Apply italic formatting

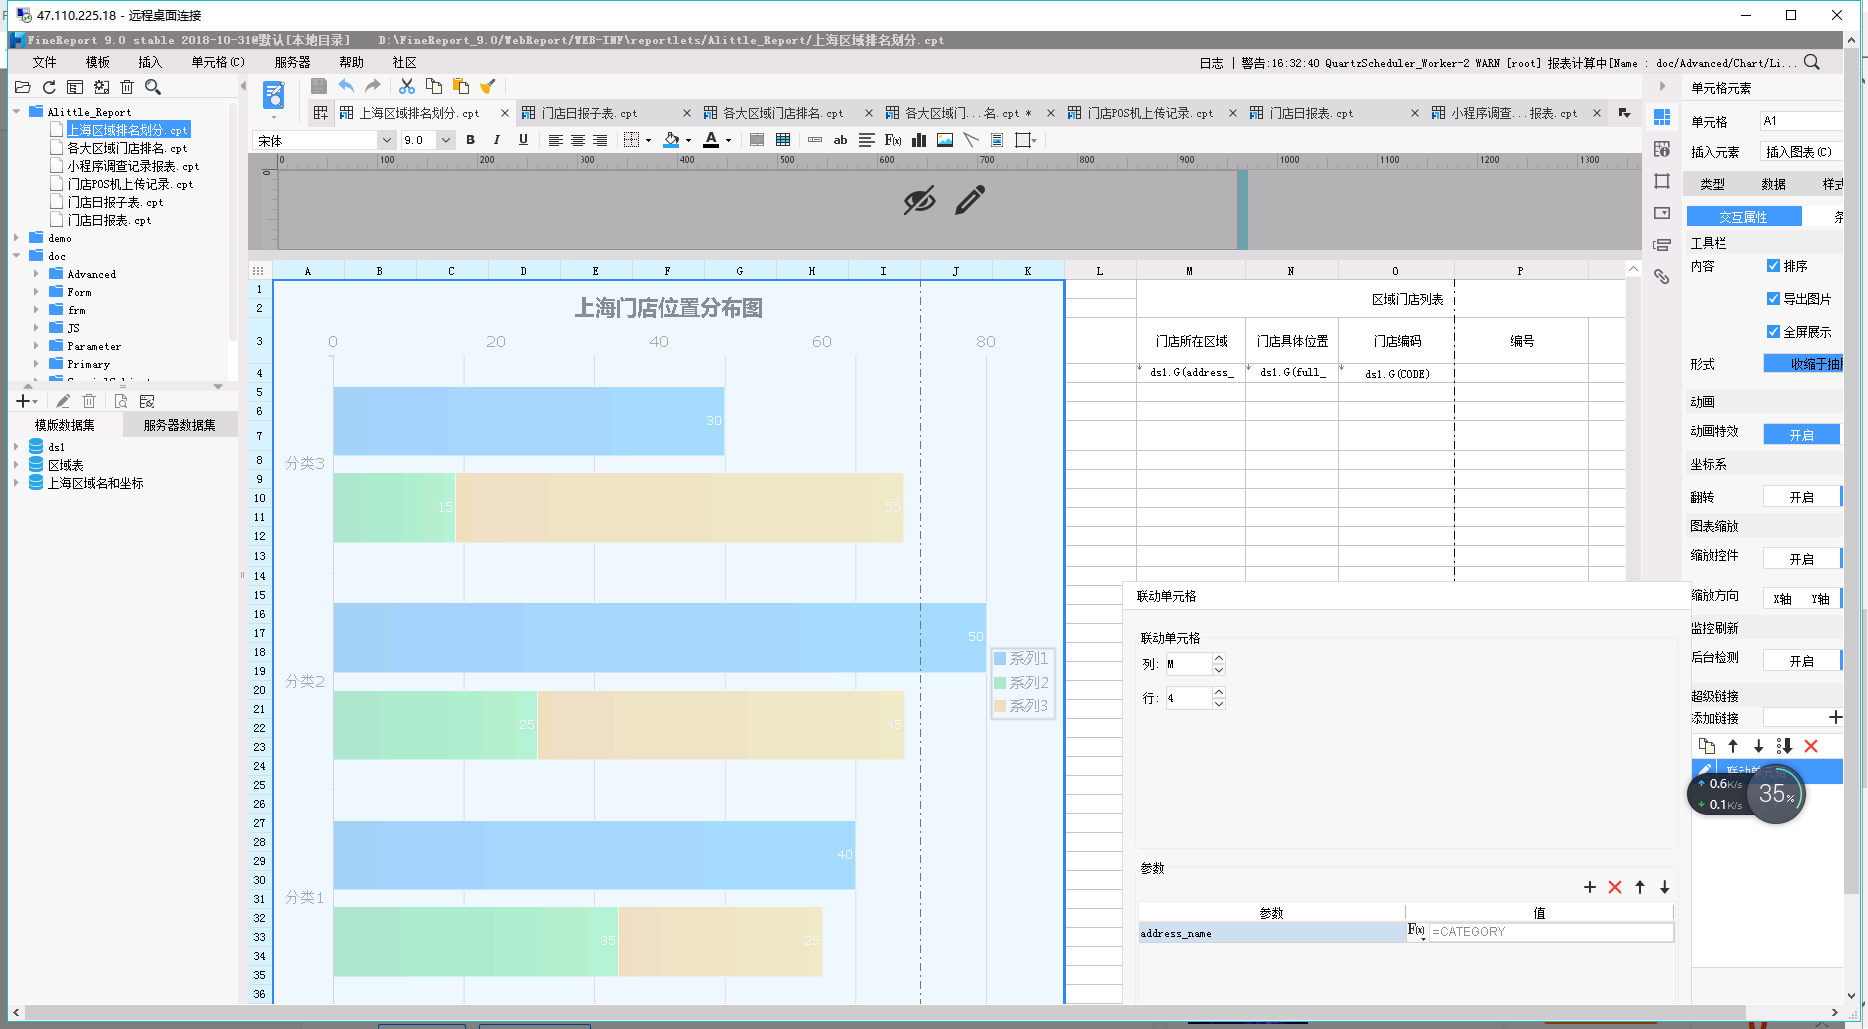point(497,140)
